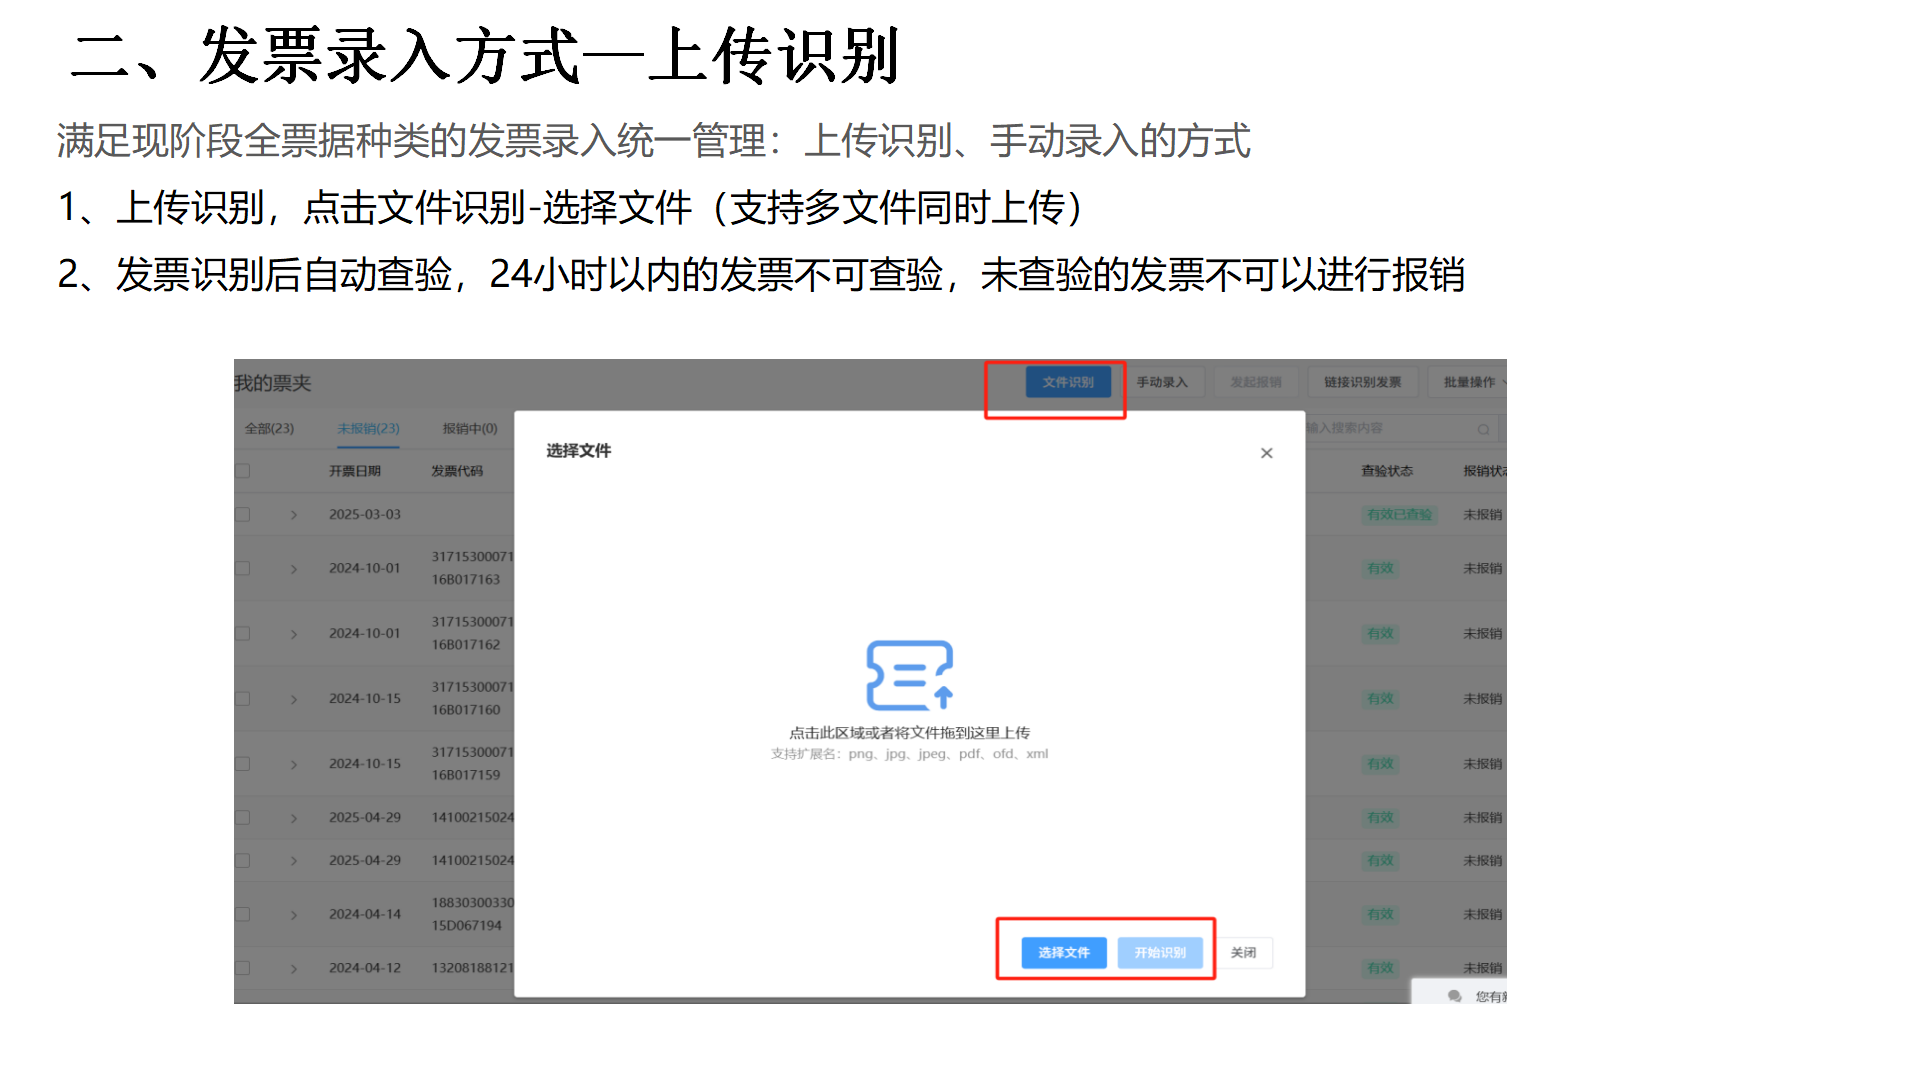Click the search magnifier icon
This screenshot has width=1920, height=1080.
pyautogui.click(x=1483, y=429)
